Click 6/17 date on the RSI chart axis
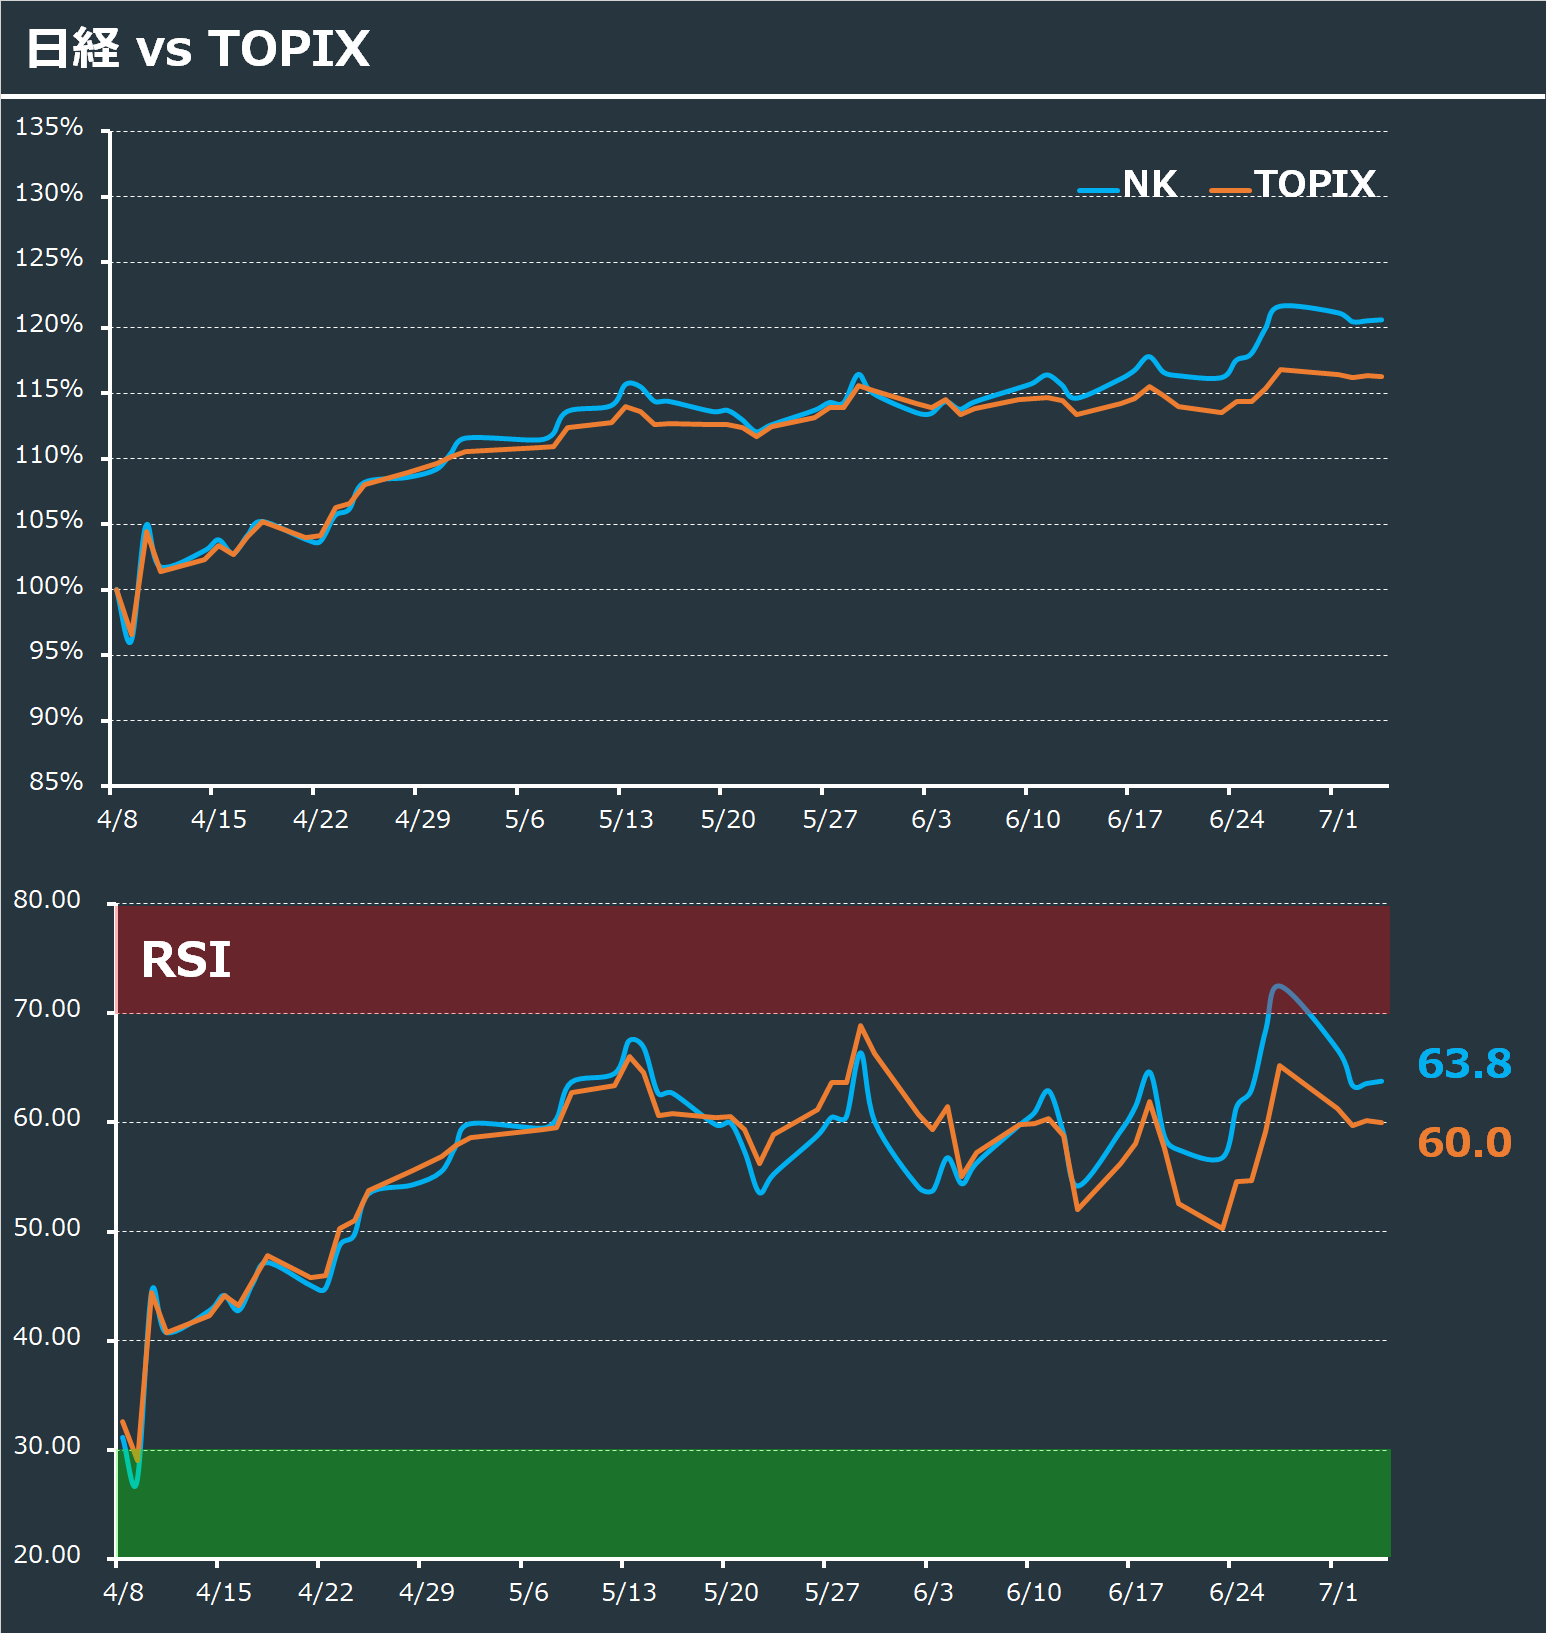Image resolution: width=1546 pixels, height=1633 pixels. coord(1136,1592)
